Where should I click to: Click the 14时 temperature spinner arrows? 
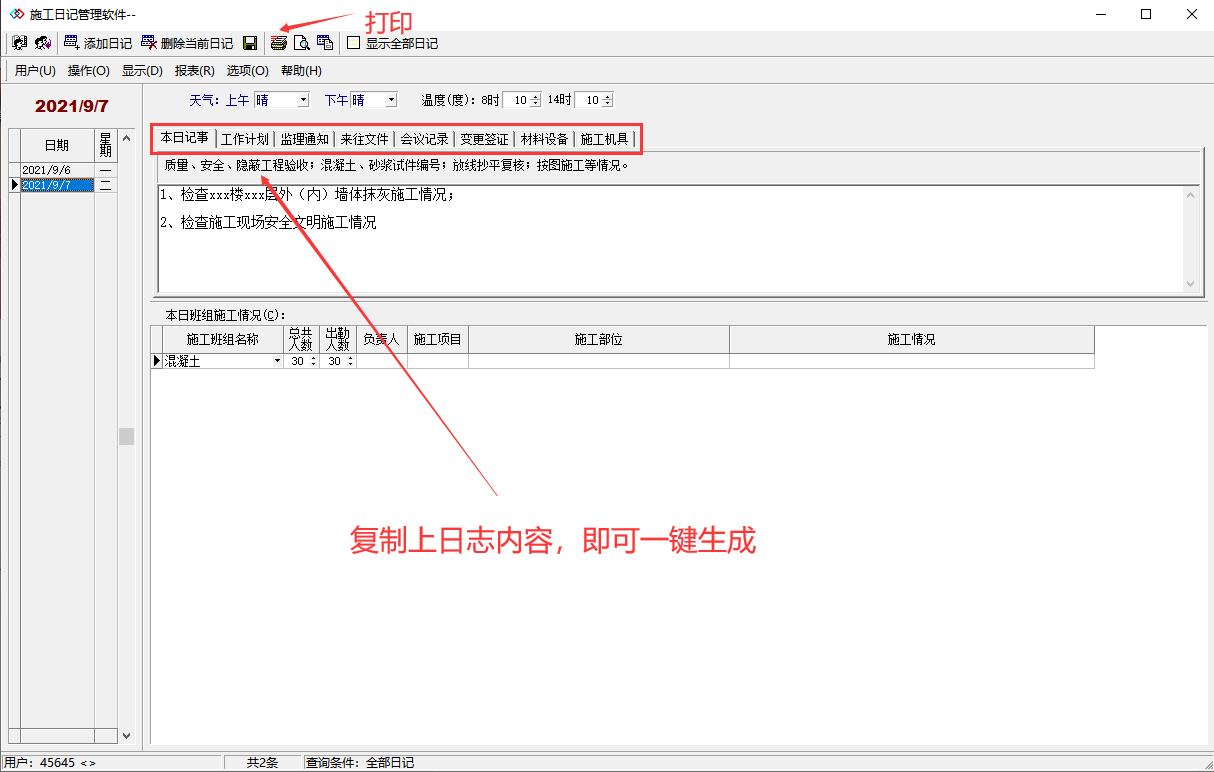click(607, 100)
